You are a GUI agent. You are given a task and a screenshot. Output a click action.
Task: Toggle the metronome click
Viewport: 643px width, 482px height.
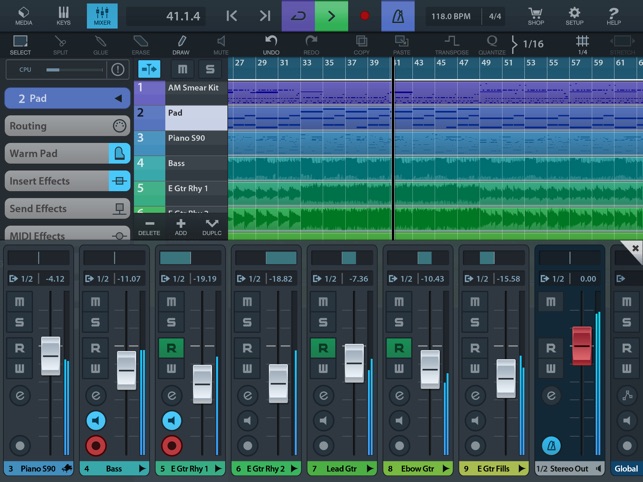pos(397,16)
